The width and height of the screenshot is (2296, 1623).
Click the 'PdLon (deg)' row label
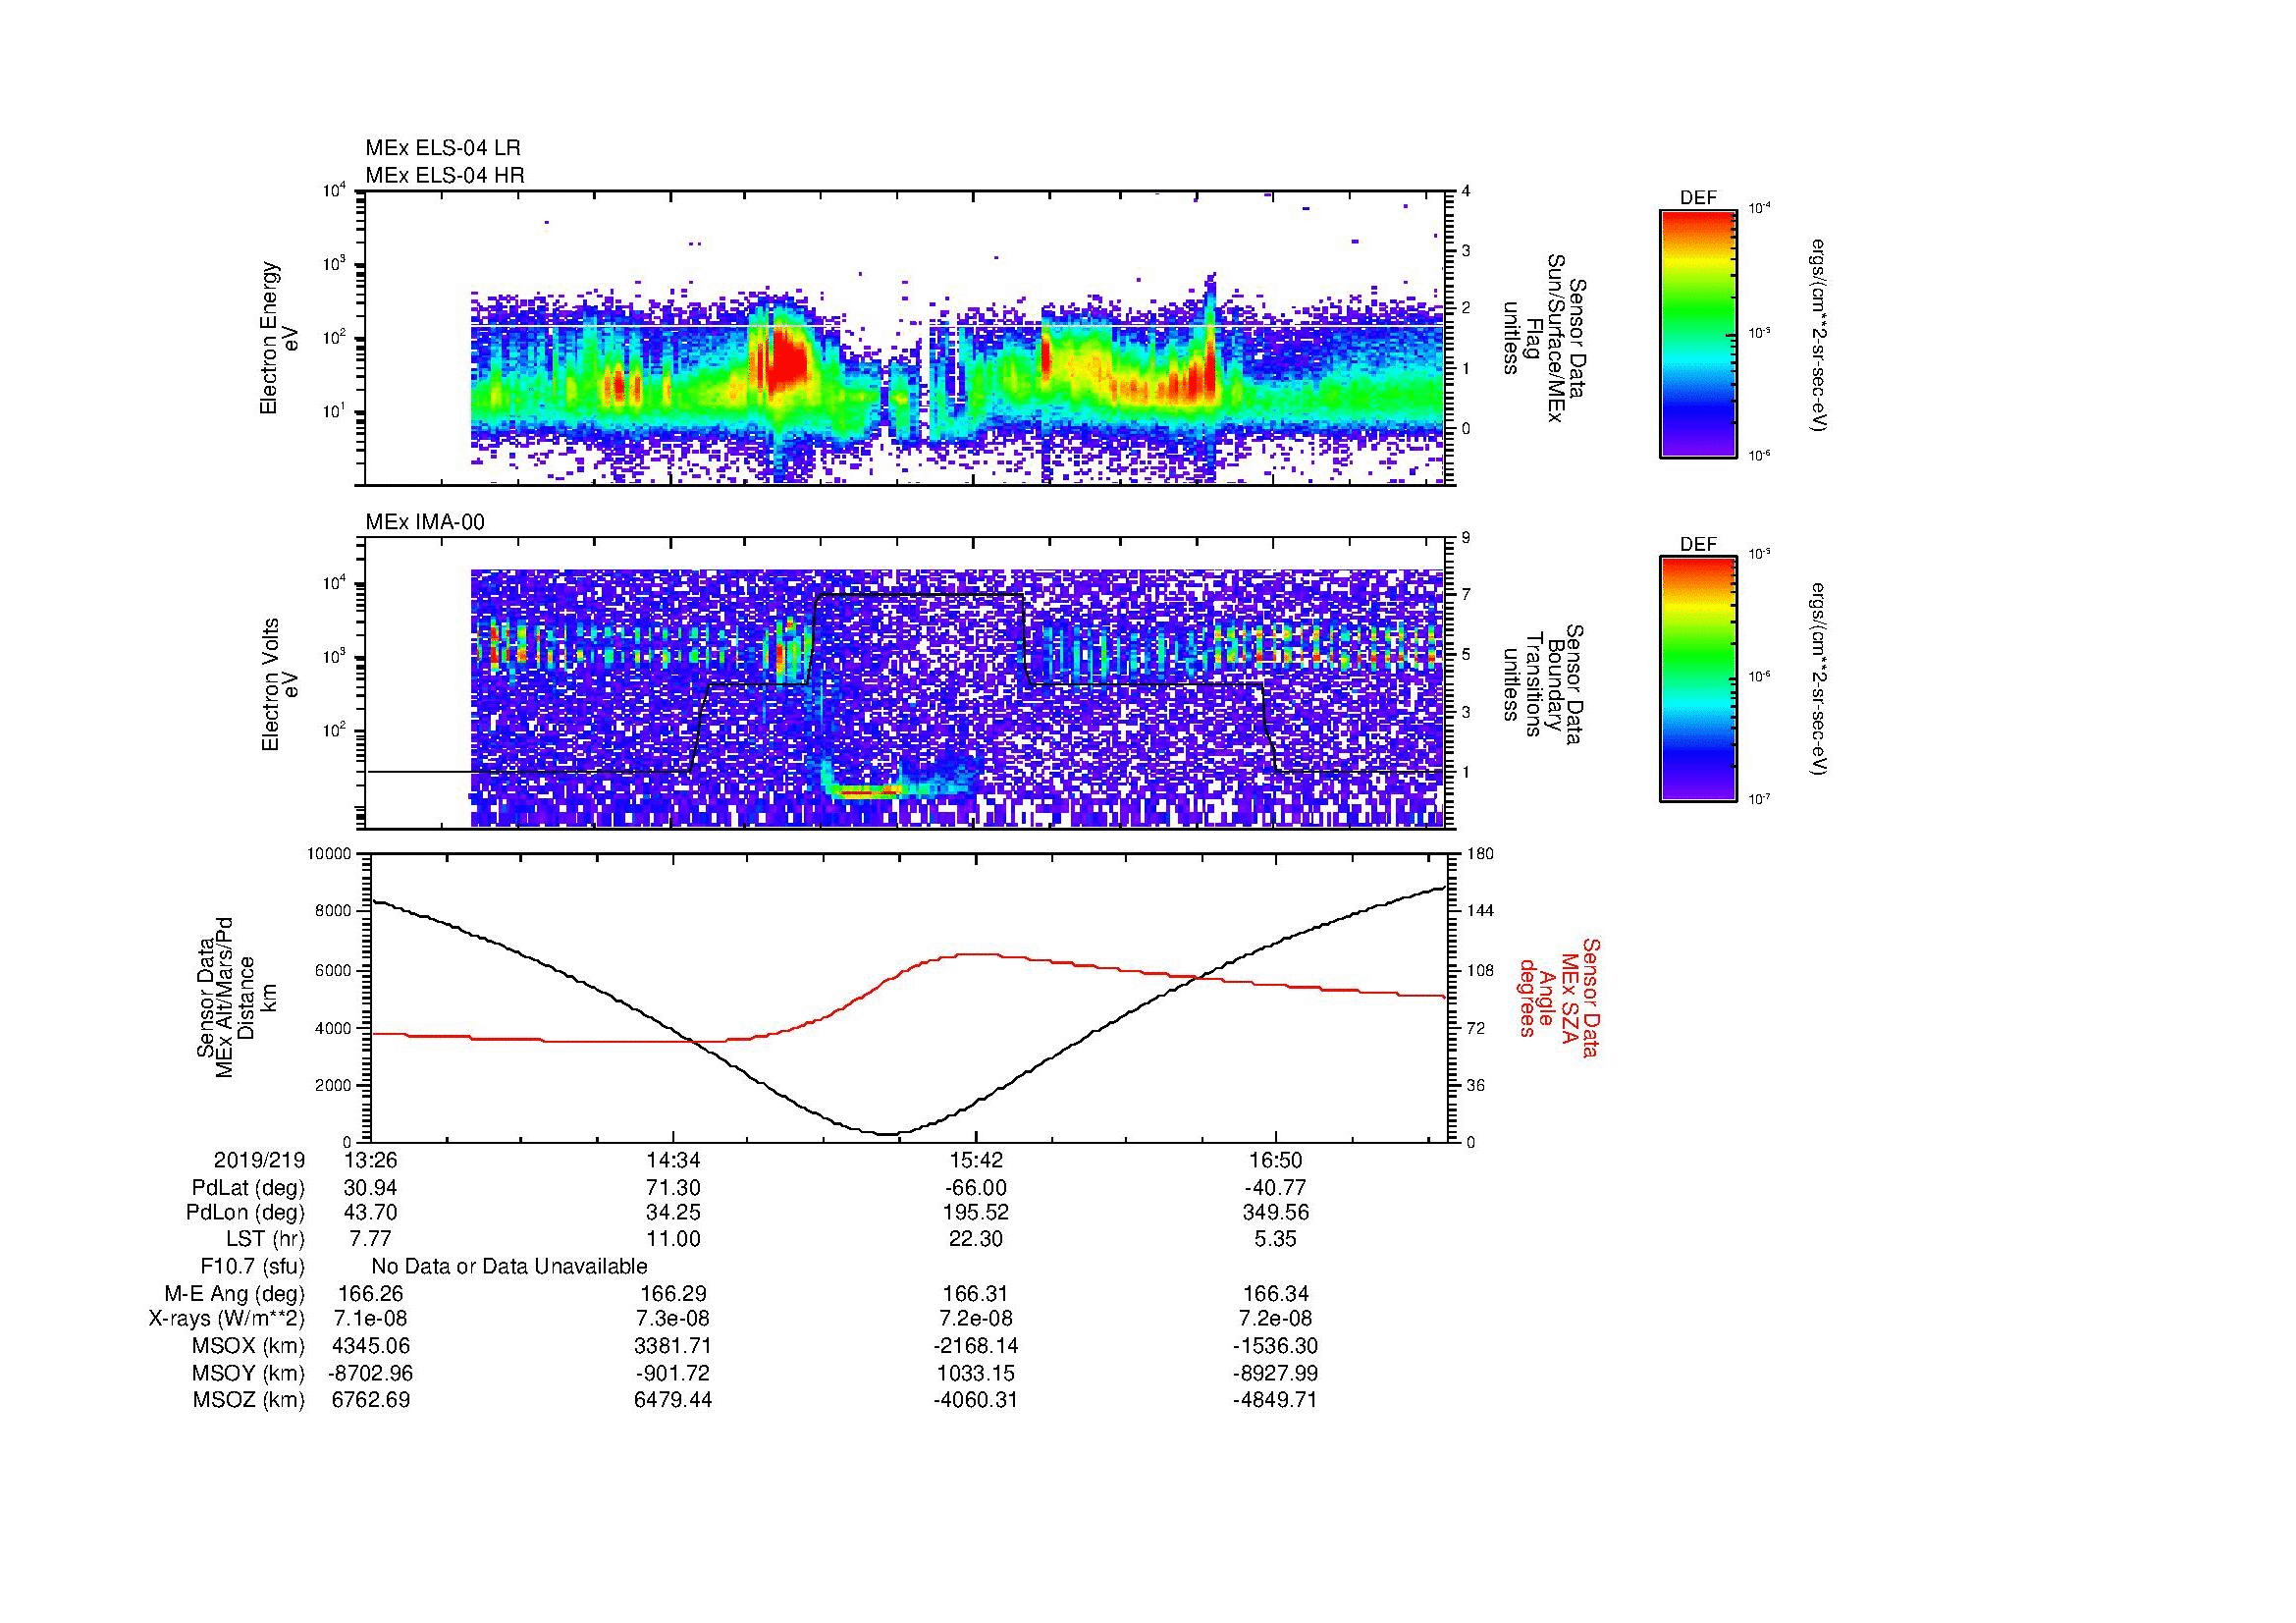pos(246,1213)
